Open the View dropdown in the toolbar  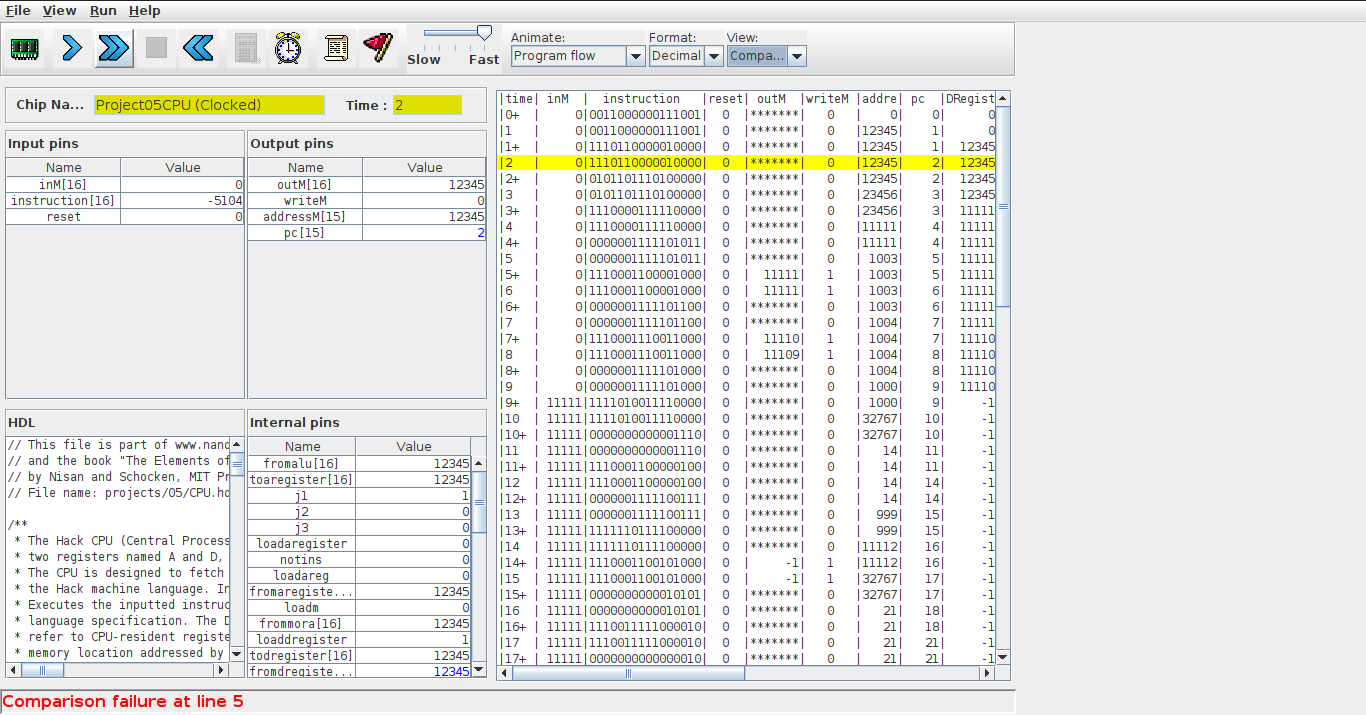click(766, 56)
